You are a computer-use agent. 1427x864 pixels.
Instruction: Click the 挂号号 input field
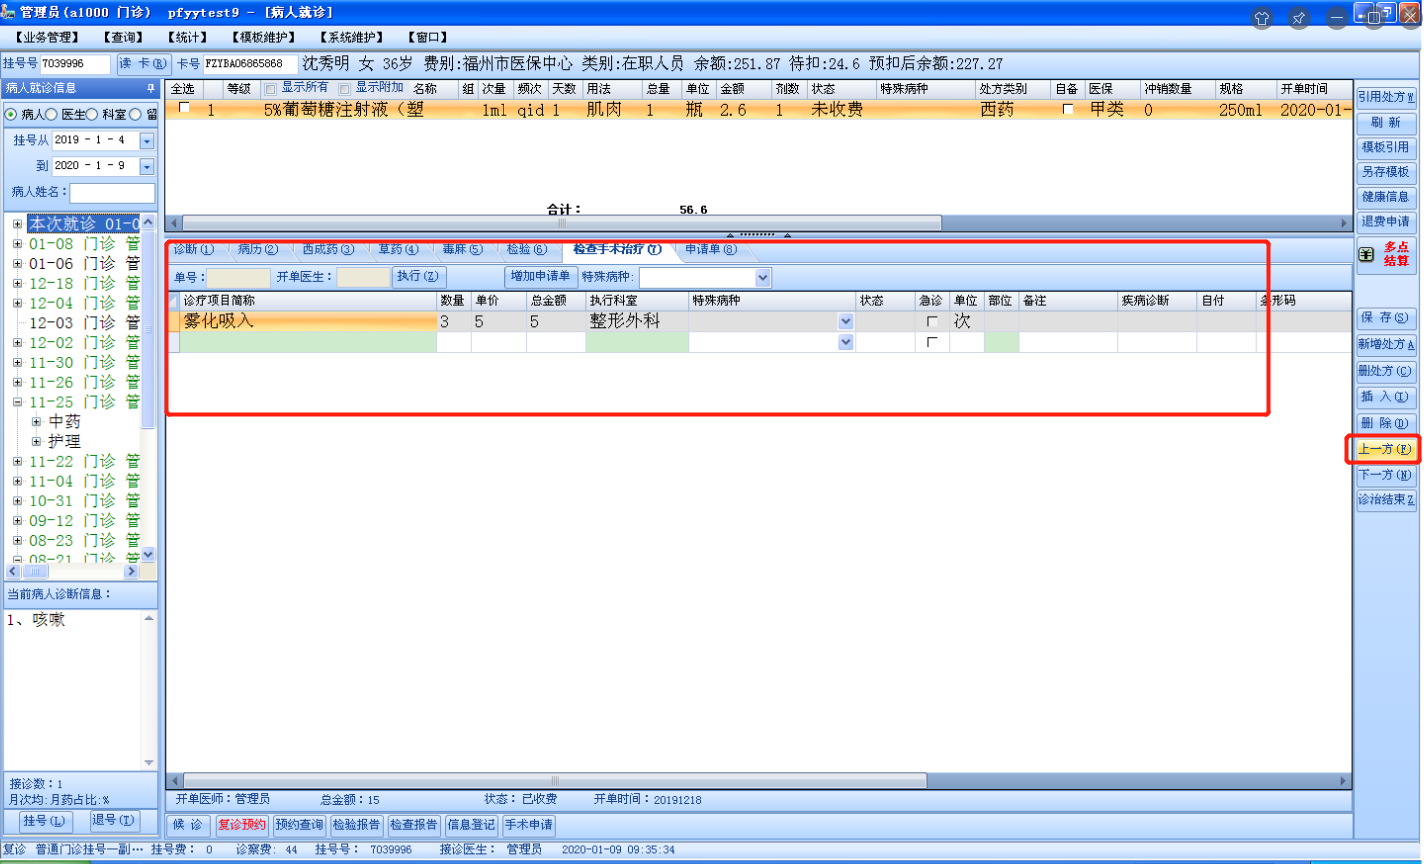tap(76, 64)
